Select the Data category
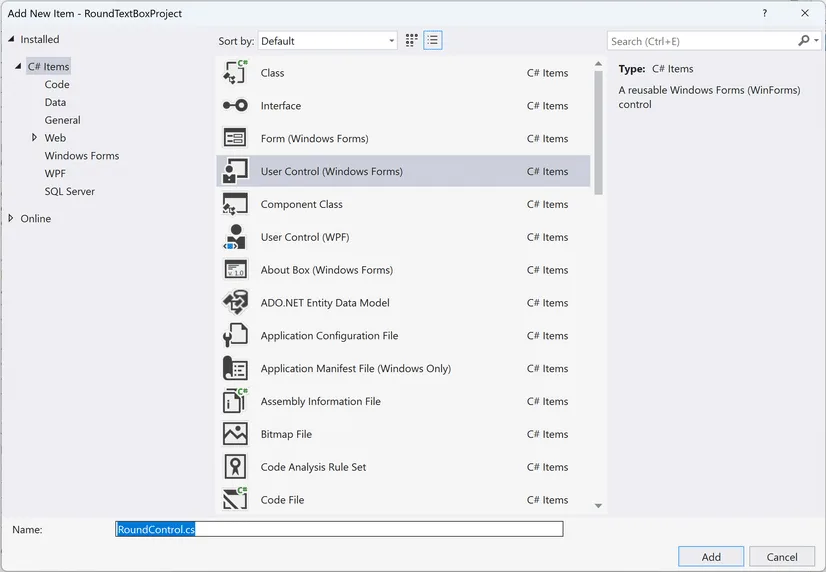The width and height of the screenshot is (826, 572). pyautogui.click(x=55, y=102)
